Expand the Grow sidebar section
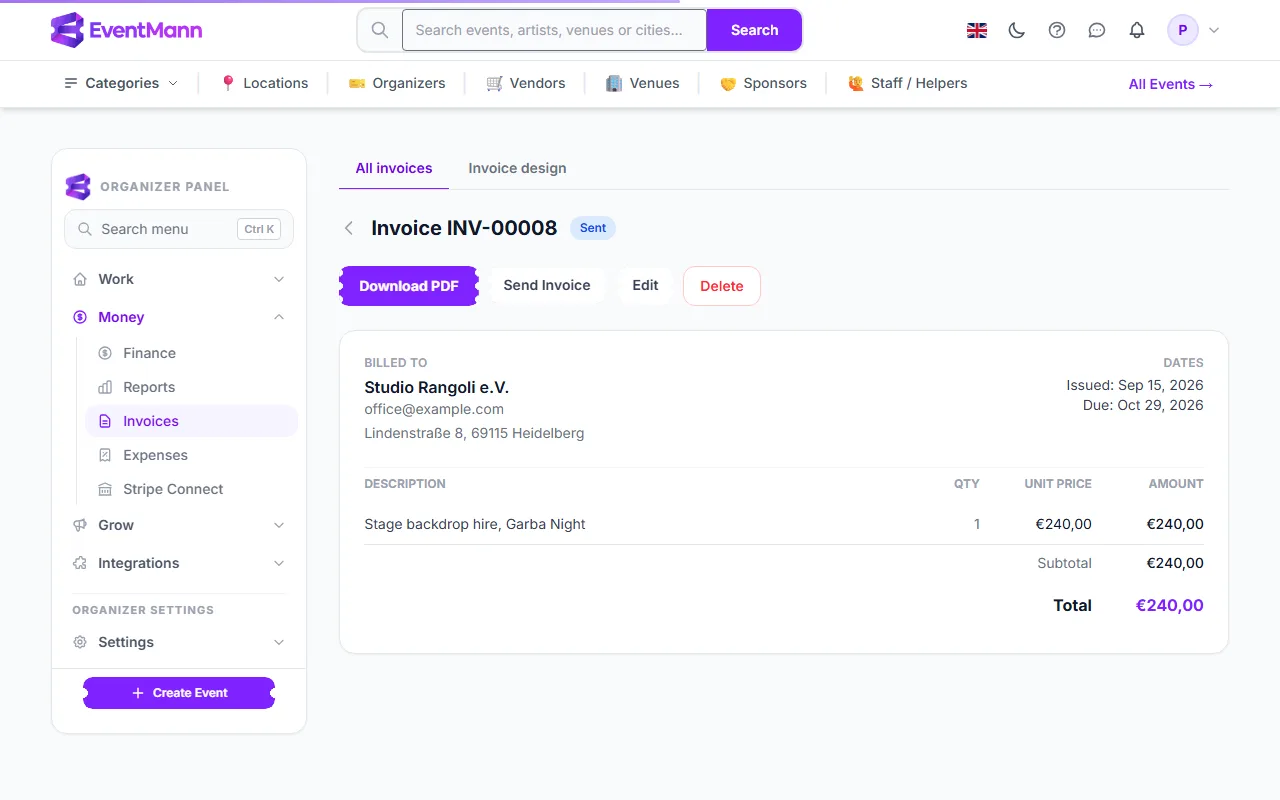The width and height of the screenshot is (1280, 800). click(179, 525)
